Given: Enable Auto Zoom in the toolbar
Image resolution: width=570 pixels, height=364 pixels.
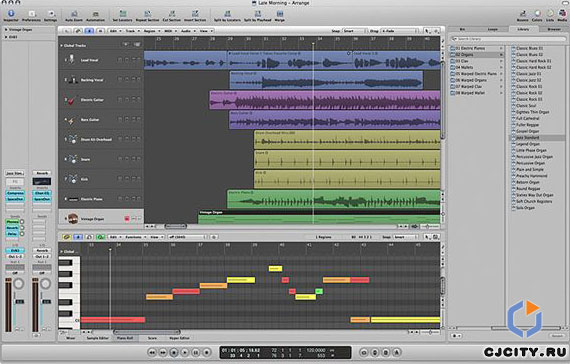Looking at the screenshot, I should click(x=74, y=15).
